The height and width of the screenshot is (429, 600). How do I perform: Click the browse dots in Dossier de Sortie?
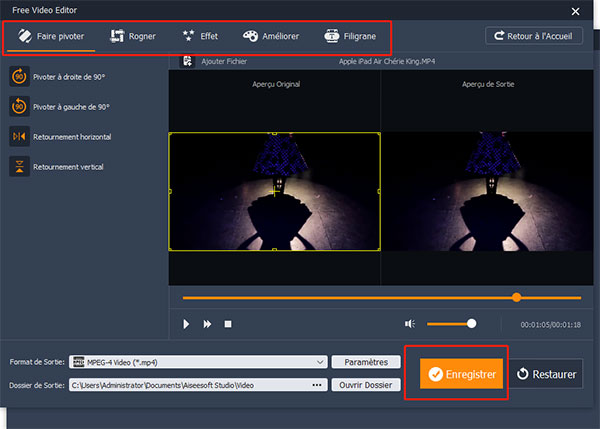[x=317, y=385]
